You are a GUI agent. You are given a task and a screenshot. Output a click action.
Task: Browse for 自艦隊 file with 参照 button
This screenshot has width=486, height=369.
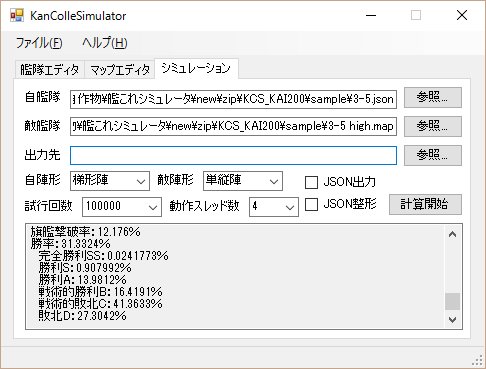point(433,97)
